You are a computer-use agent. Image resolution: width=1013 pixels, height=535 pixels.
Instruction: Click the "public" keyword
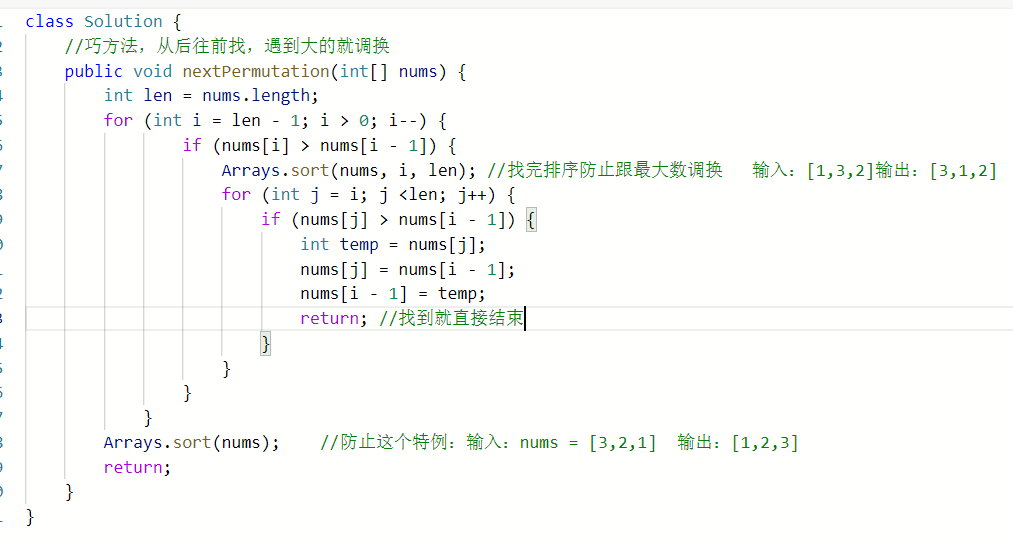(x=94, y=71)
